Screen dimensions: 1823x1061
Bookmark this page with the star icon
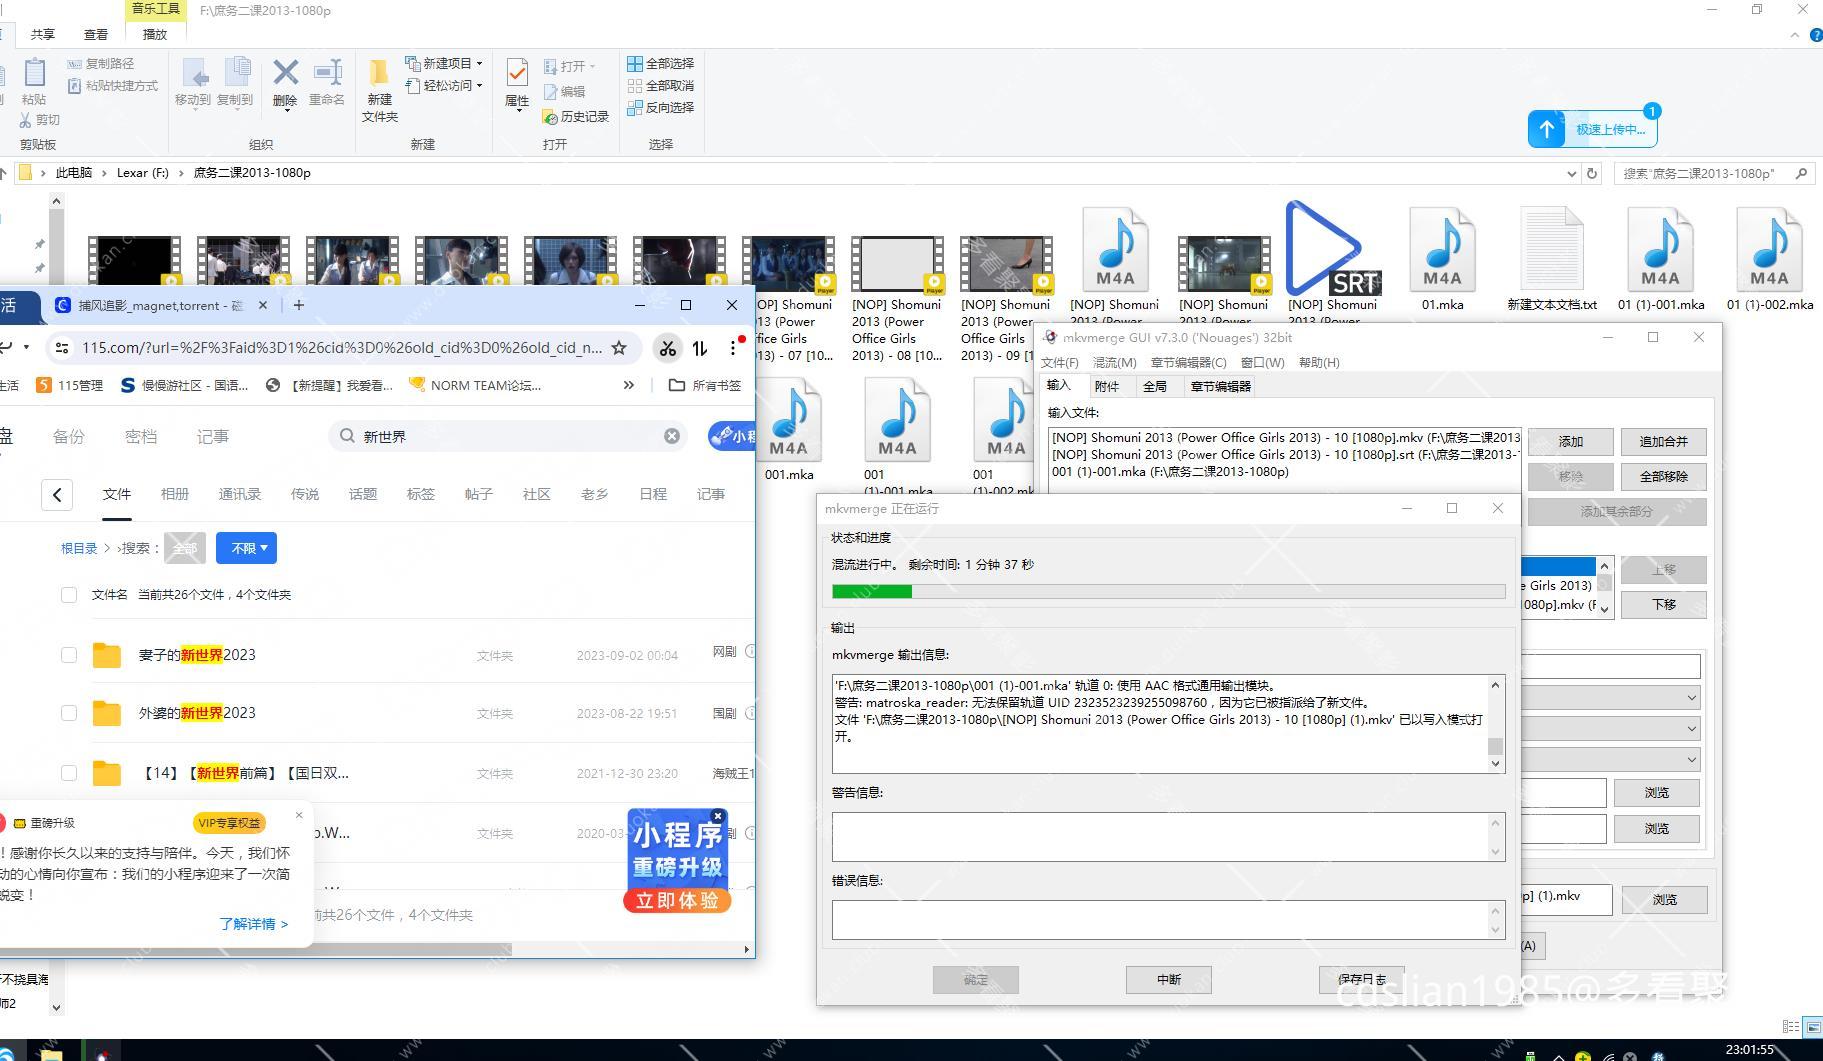coord(619,348)
